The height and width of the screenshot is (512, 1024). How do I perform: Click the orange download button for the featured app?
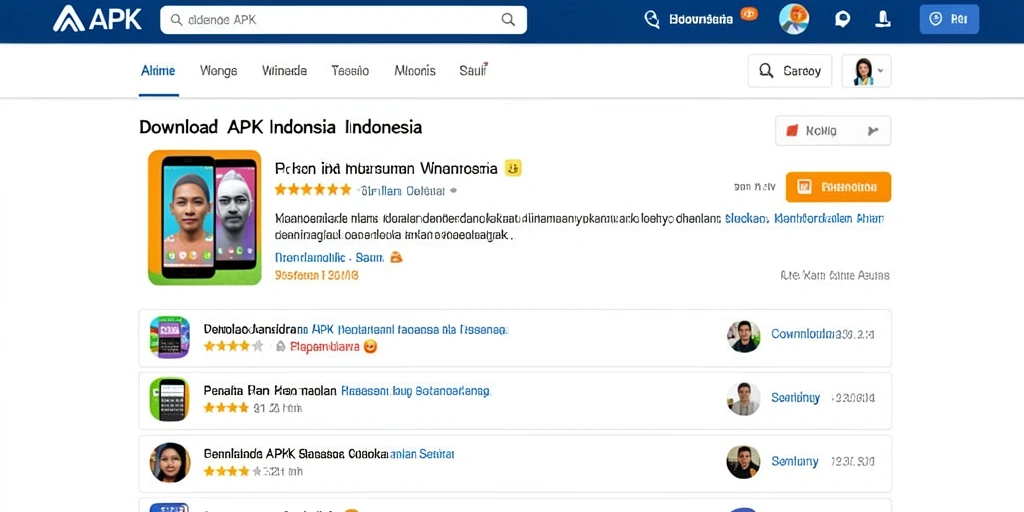(838, 187)
